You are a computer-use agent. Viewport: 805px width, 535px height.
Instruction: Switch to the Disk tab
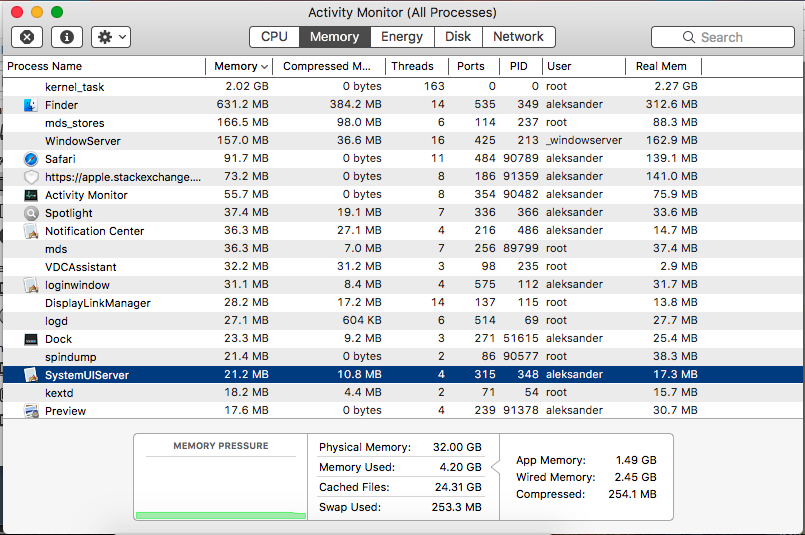(458, 37)
